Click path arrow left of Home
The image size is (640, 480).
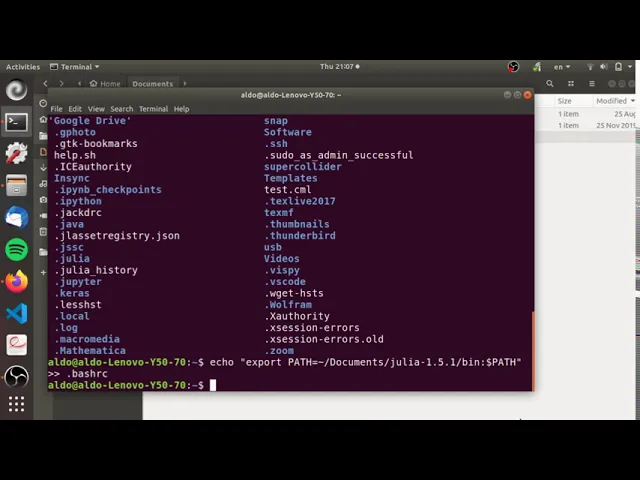point(79,83)
